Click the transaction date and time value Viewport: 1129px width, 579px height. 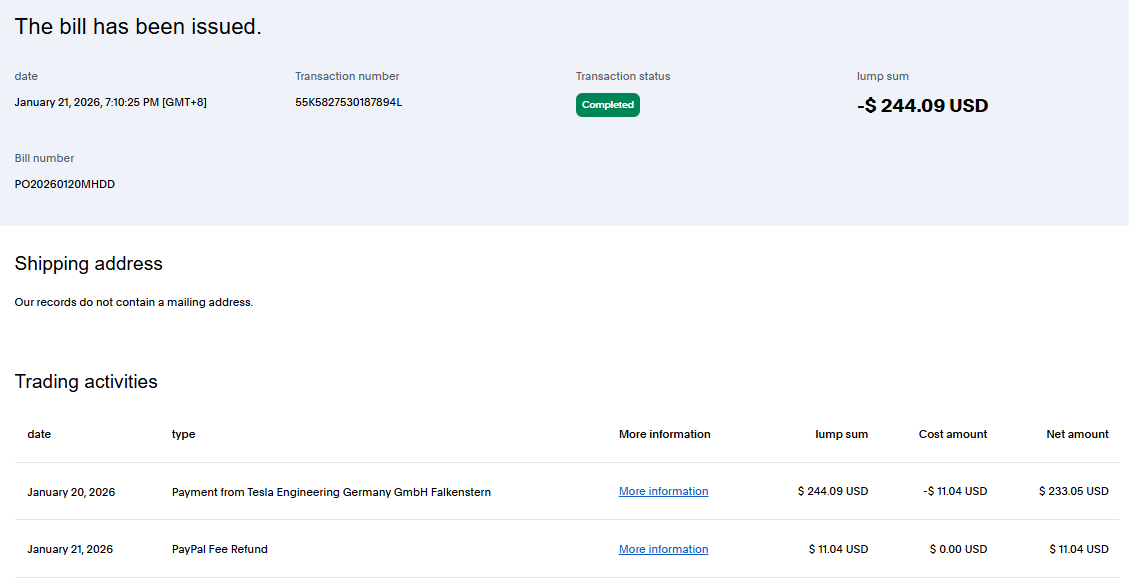coord(110,102)
